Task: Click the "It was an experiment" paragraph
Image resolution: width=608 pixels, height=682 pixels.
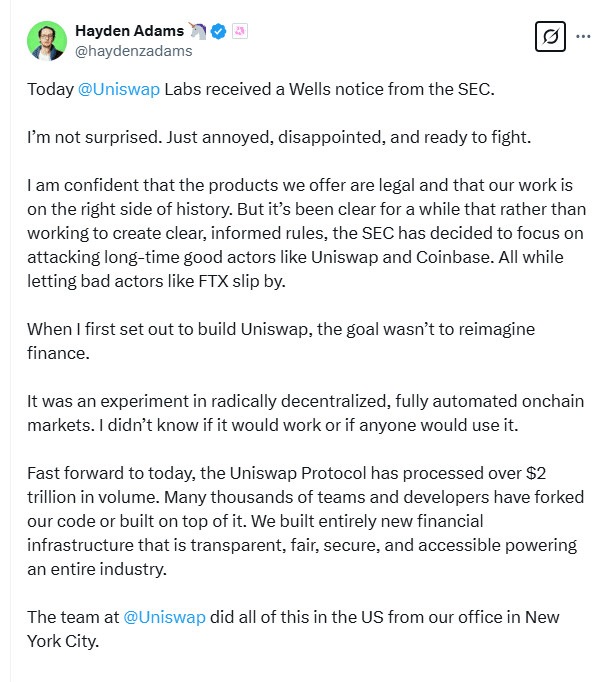Action: (305, 413)
